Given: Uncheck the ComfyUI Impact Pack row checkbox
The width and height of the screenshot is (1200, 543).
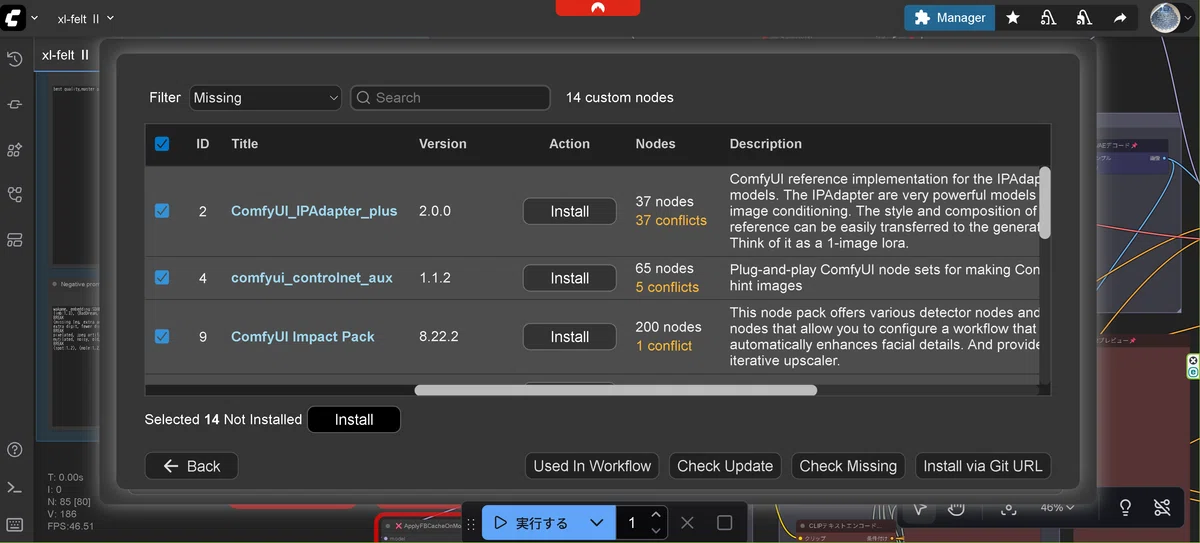Looking at the screenshot, I should pos(162,336).
